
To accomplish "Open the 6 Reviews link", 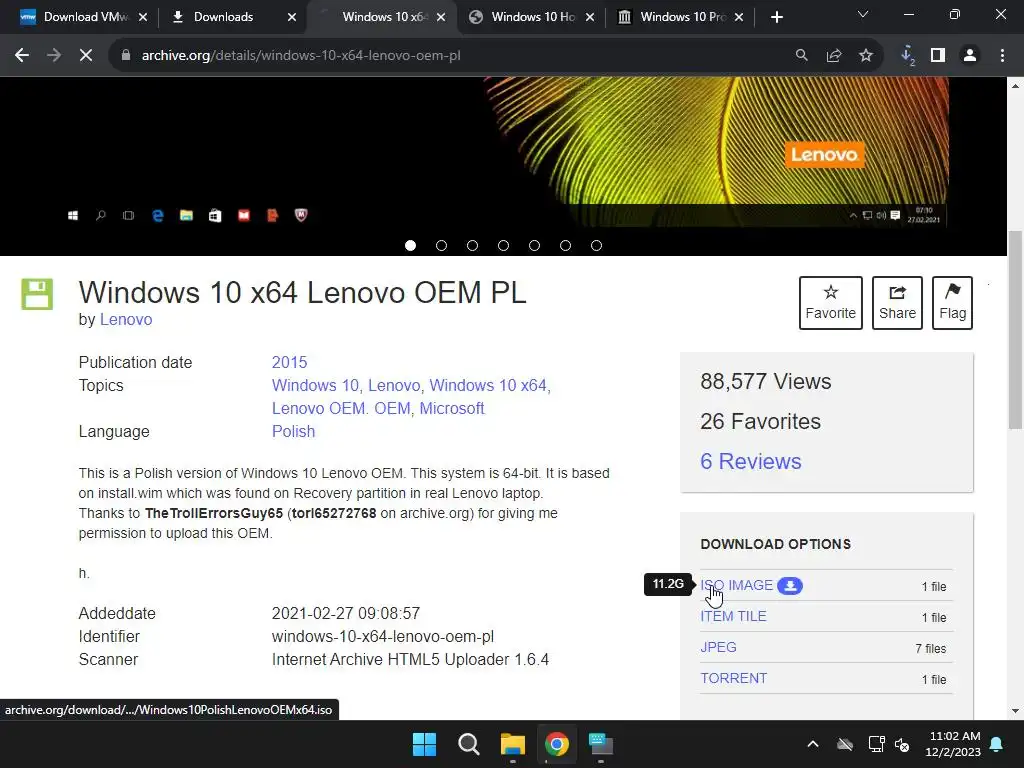I will click(750, 461).
